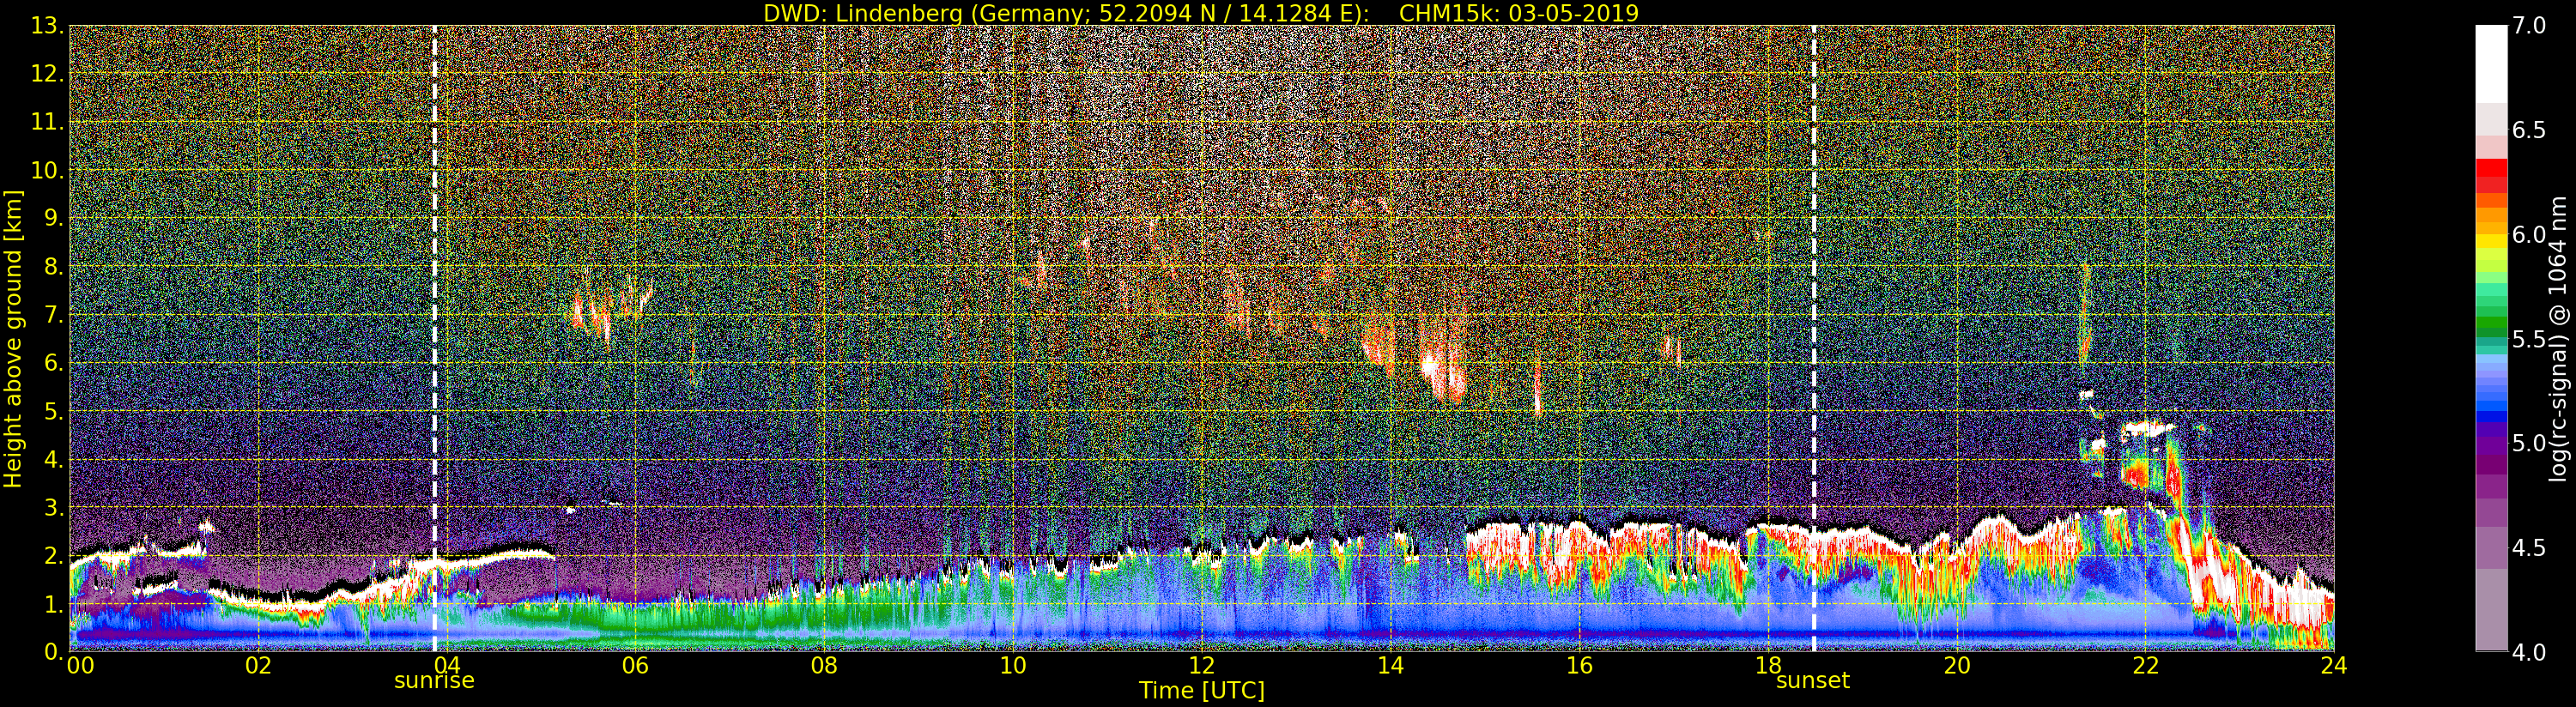Click the "4." height axis tick label
The width and height of the screenshot is (2576, 707).
point(53,459)
